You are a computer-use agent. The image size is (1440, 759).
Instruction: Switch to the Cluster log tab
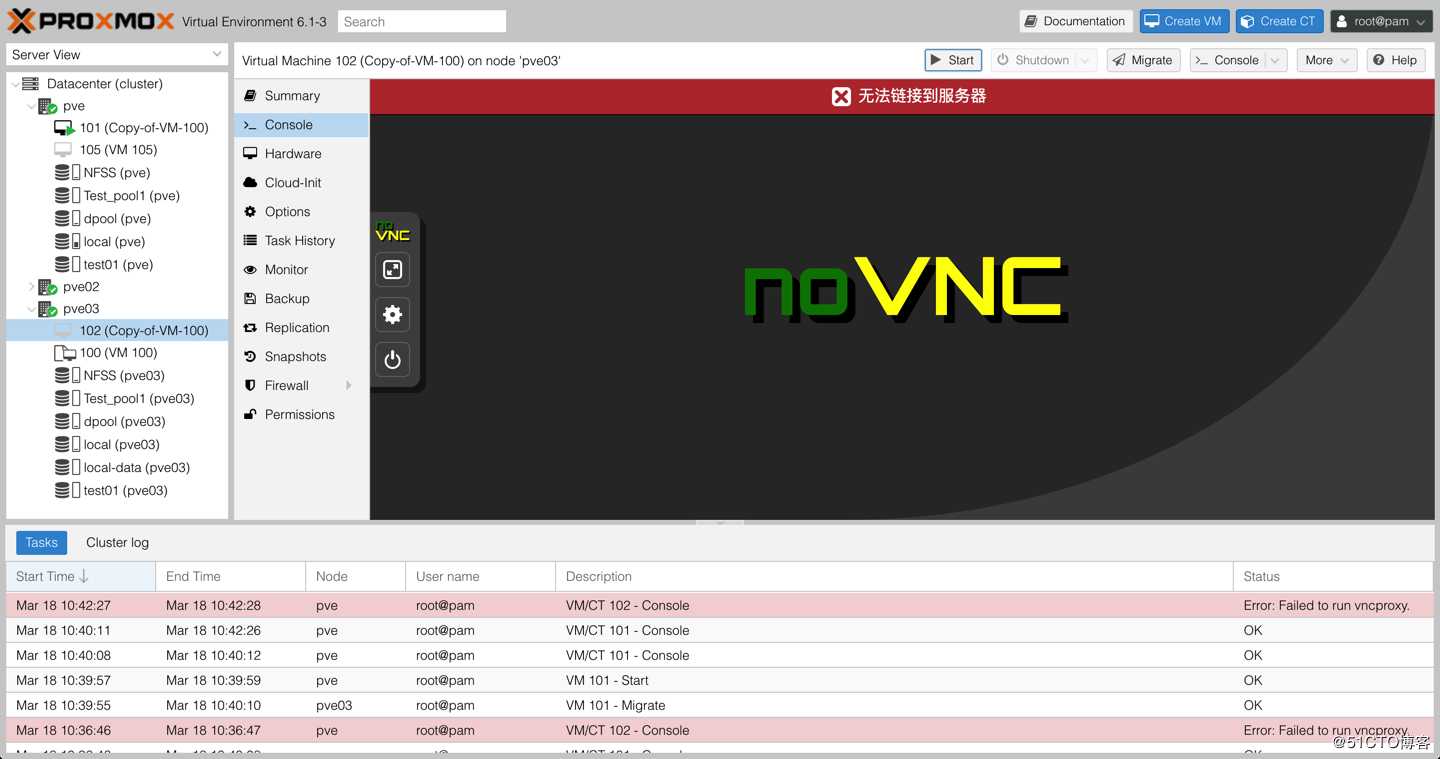point(117,543)
